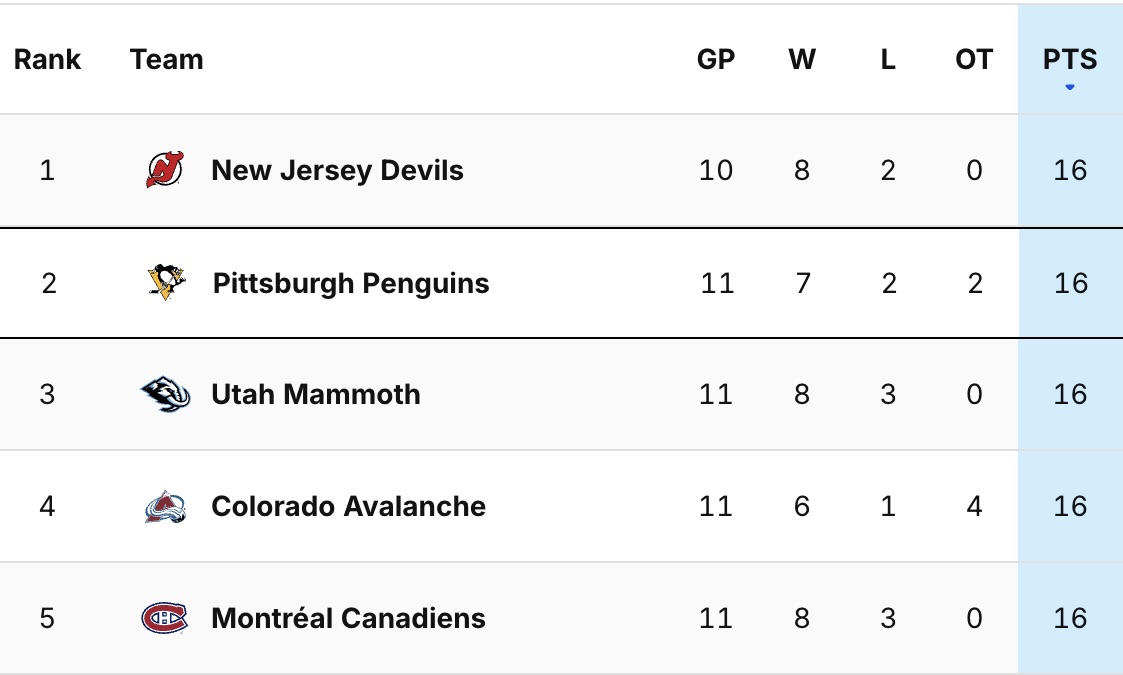Open New Jersey Devils team link
This screenshot has height=675, width=1123.
pyautogui.click(x=337, y=170)
